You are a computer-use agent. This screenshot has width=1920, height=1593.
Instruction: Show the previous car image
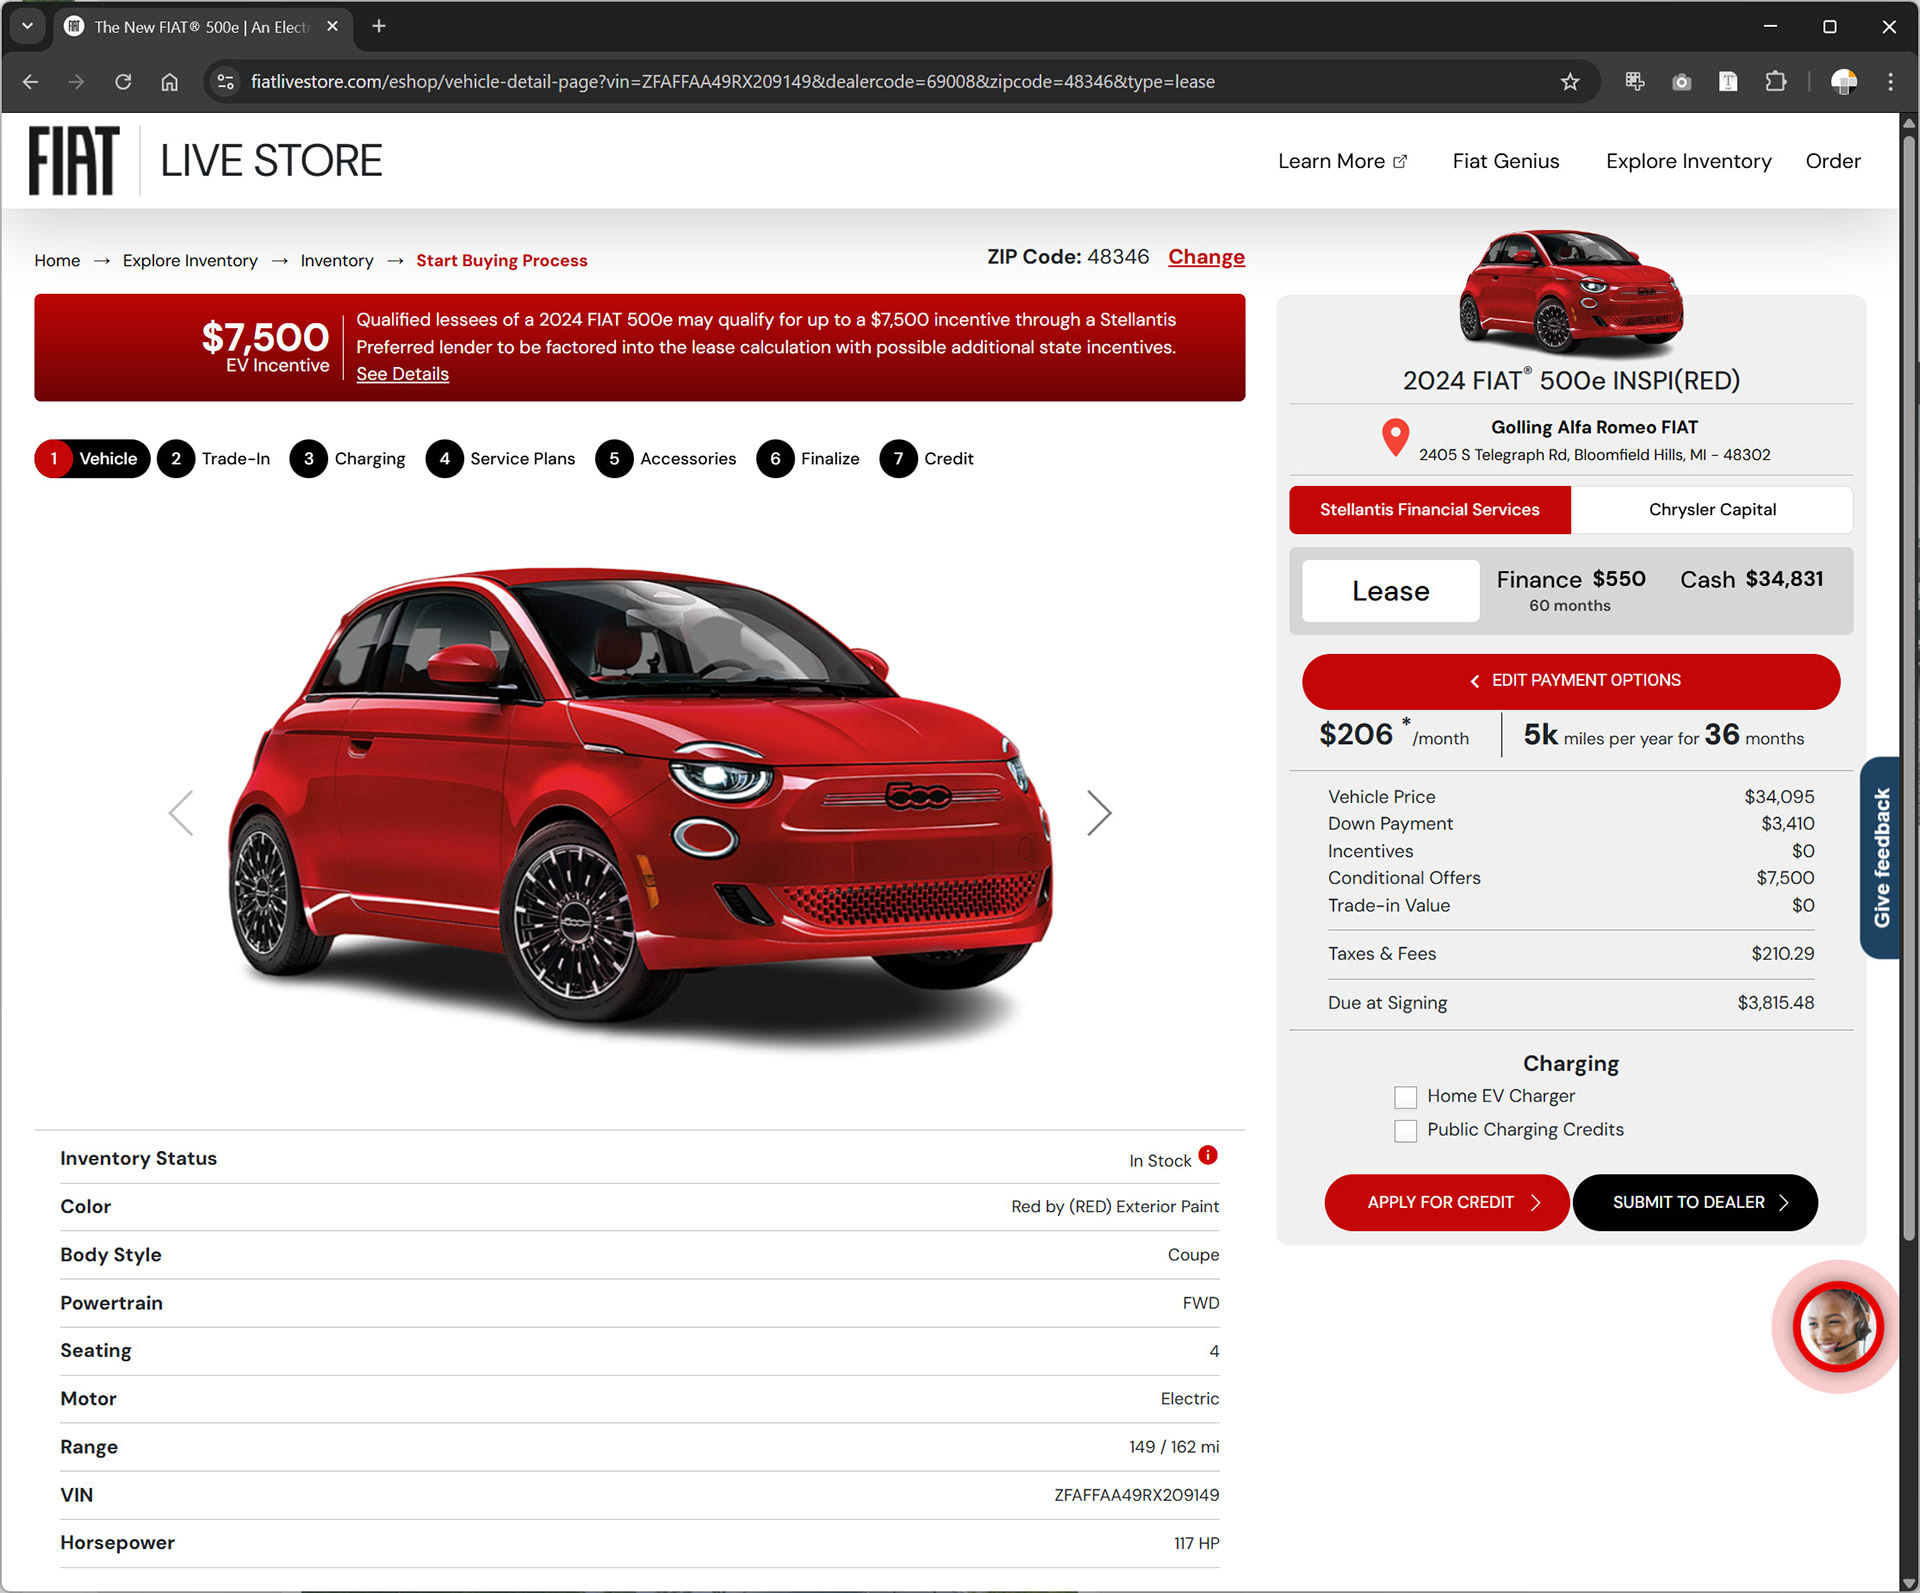click(181, 813)
